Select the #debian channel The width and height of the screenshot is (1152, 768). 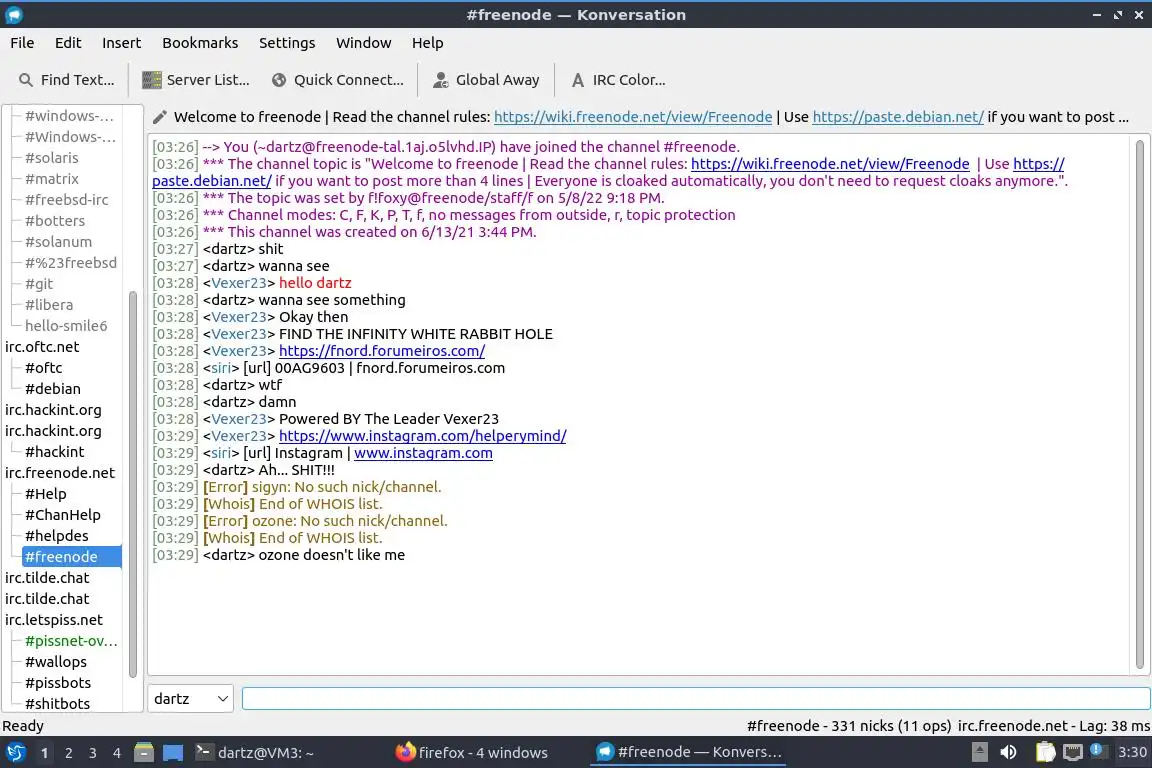[x=53, y=389]
